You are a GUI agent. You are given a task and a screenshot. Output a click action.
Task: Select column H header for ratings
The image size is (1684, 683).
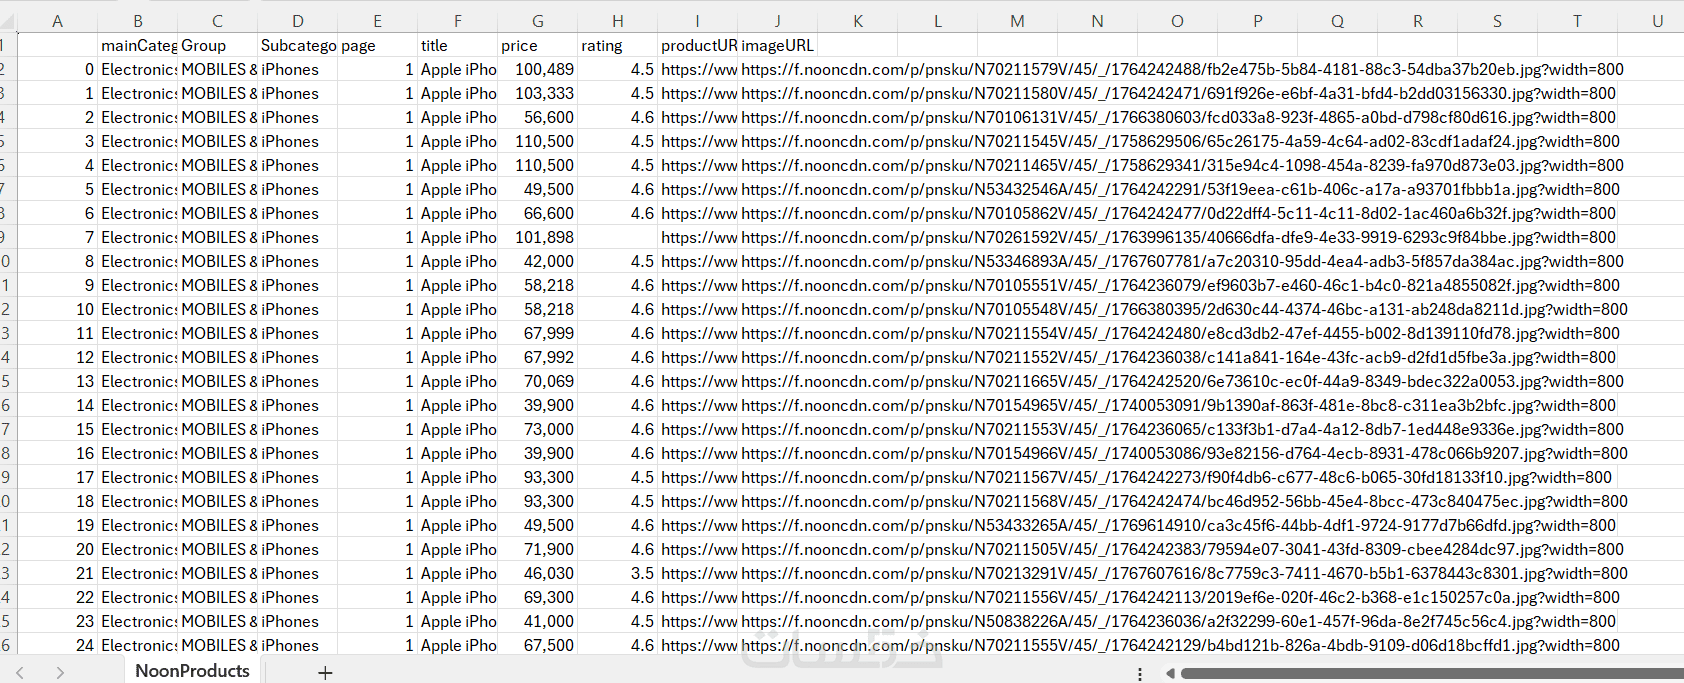click(618, 21)
